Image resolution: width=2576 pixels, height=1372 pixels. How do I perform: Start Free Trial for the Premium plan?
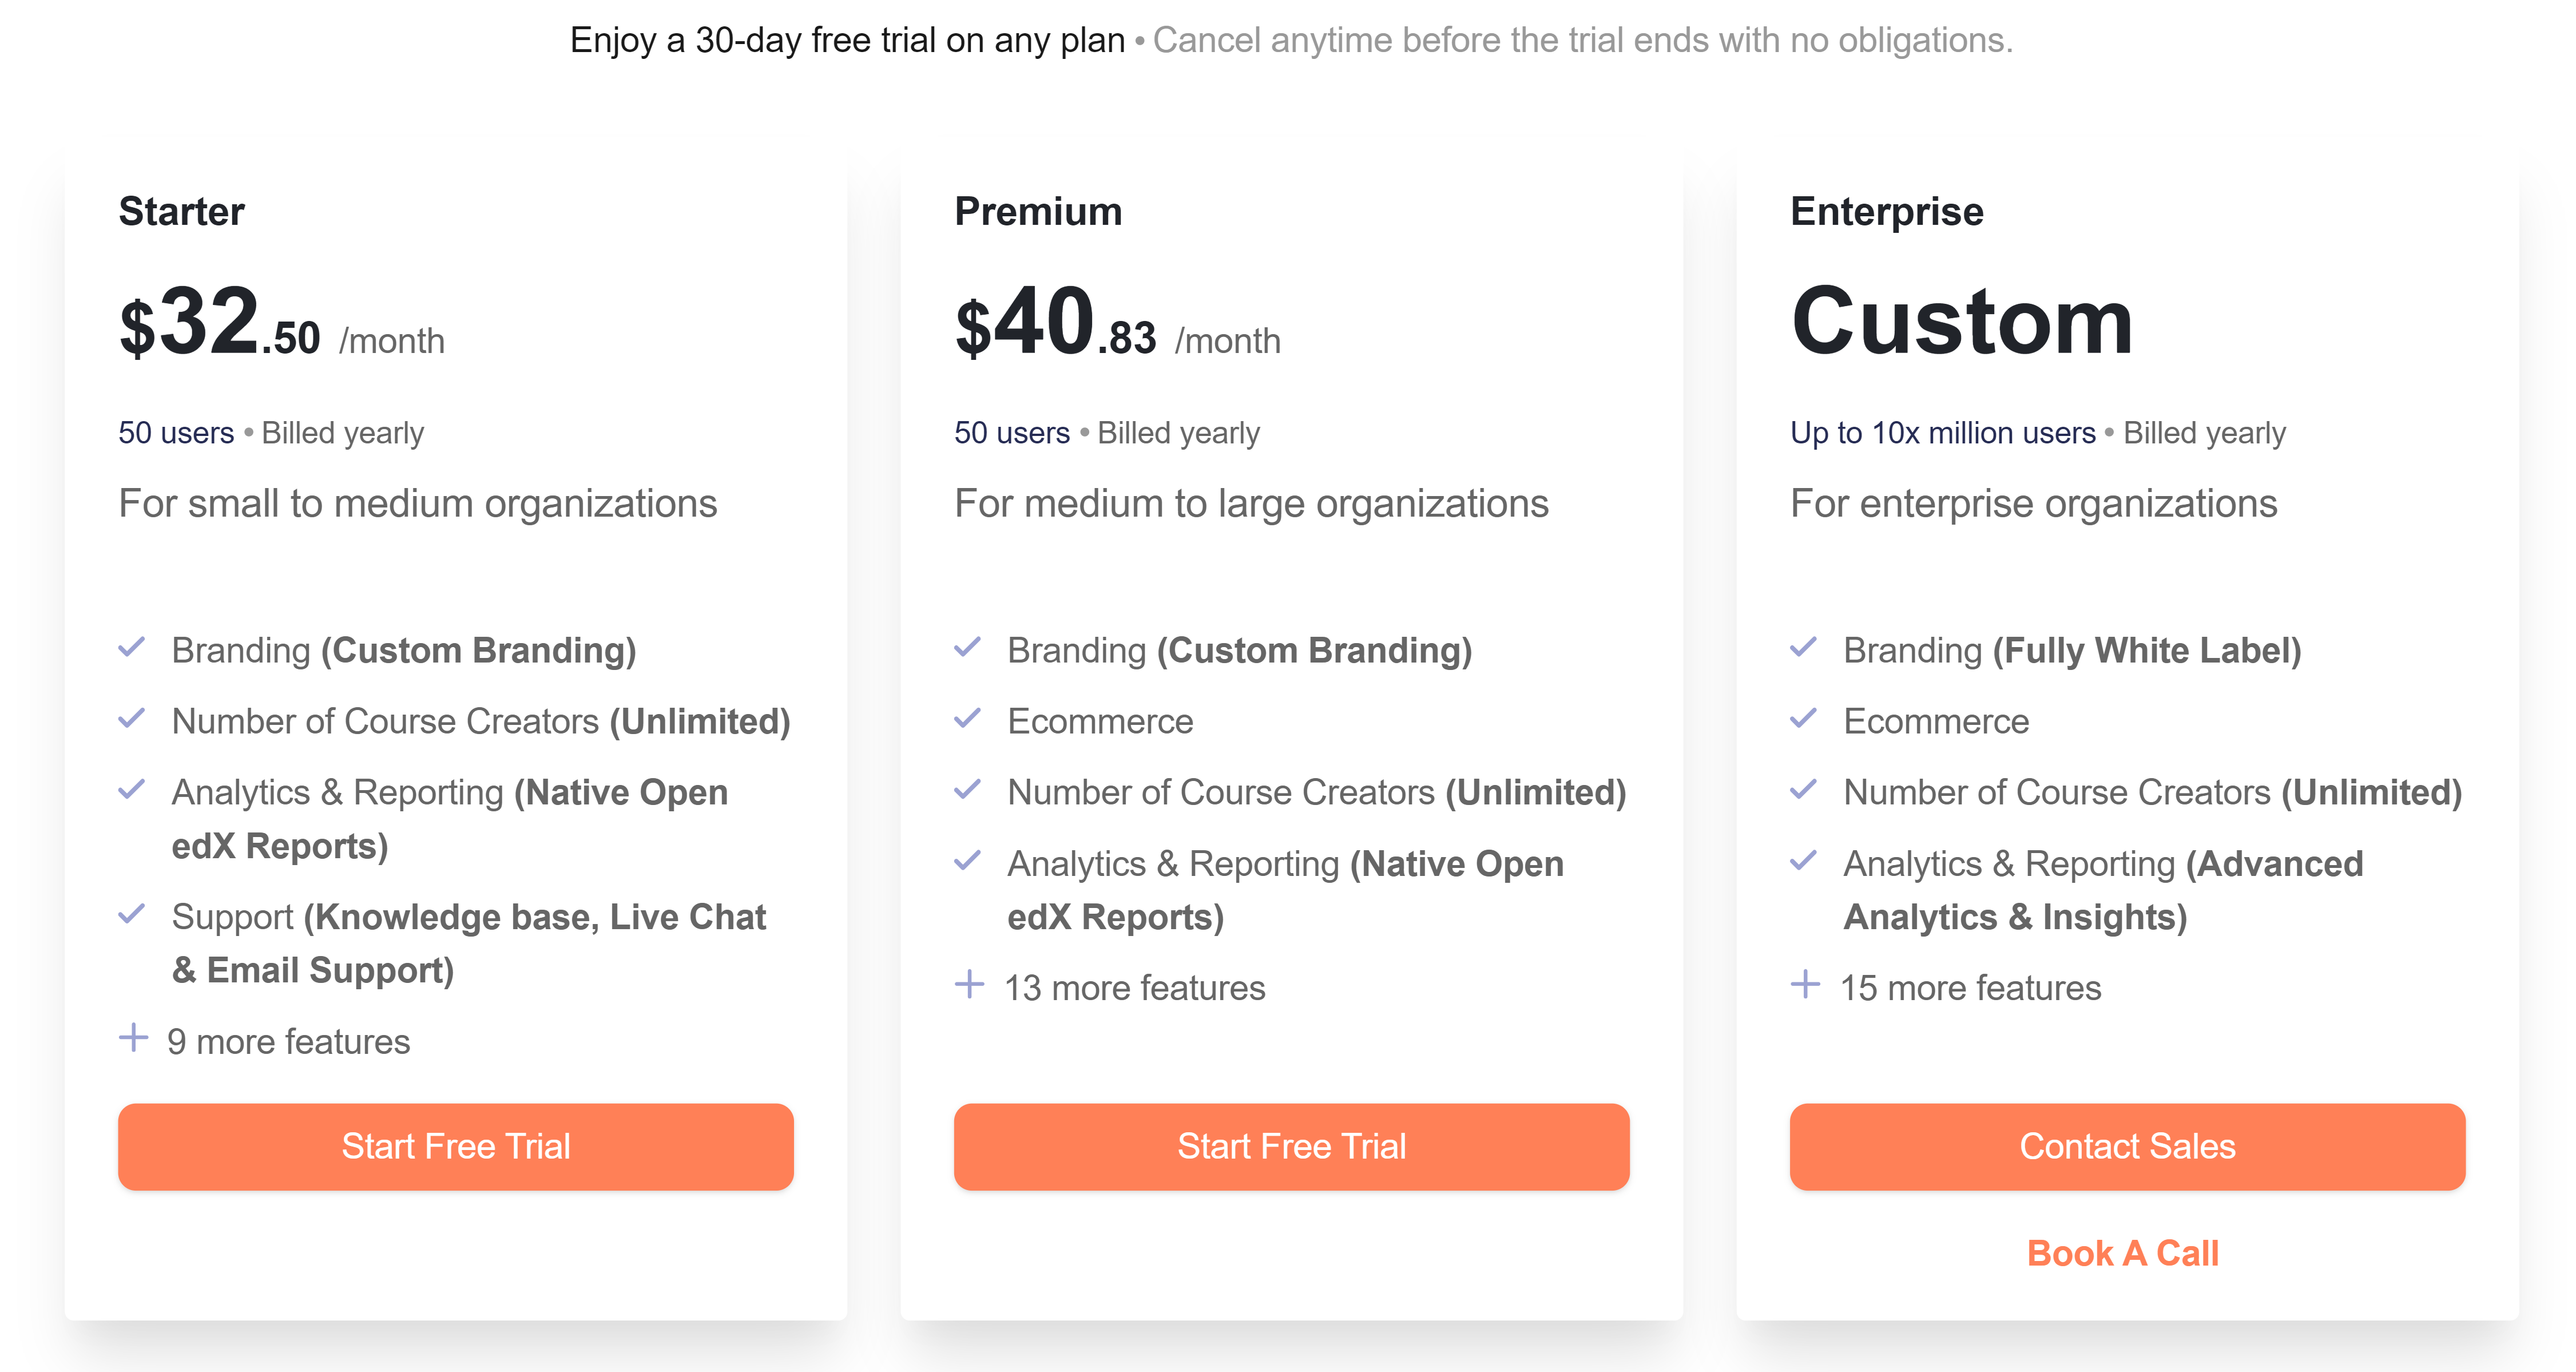1292,1146
